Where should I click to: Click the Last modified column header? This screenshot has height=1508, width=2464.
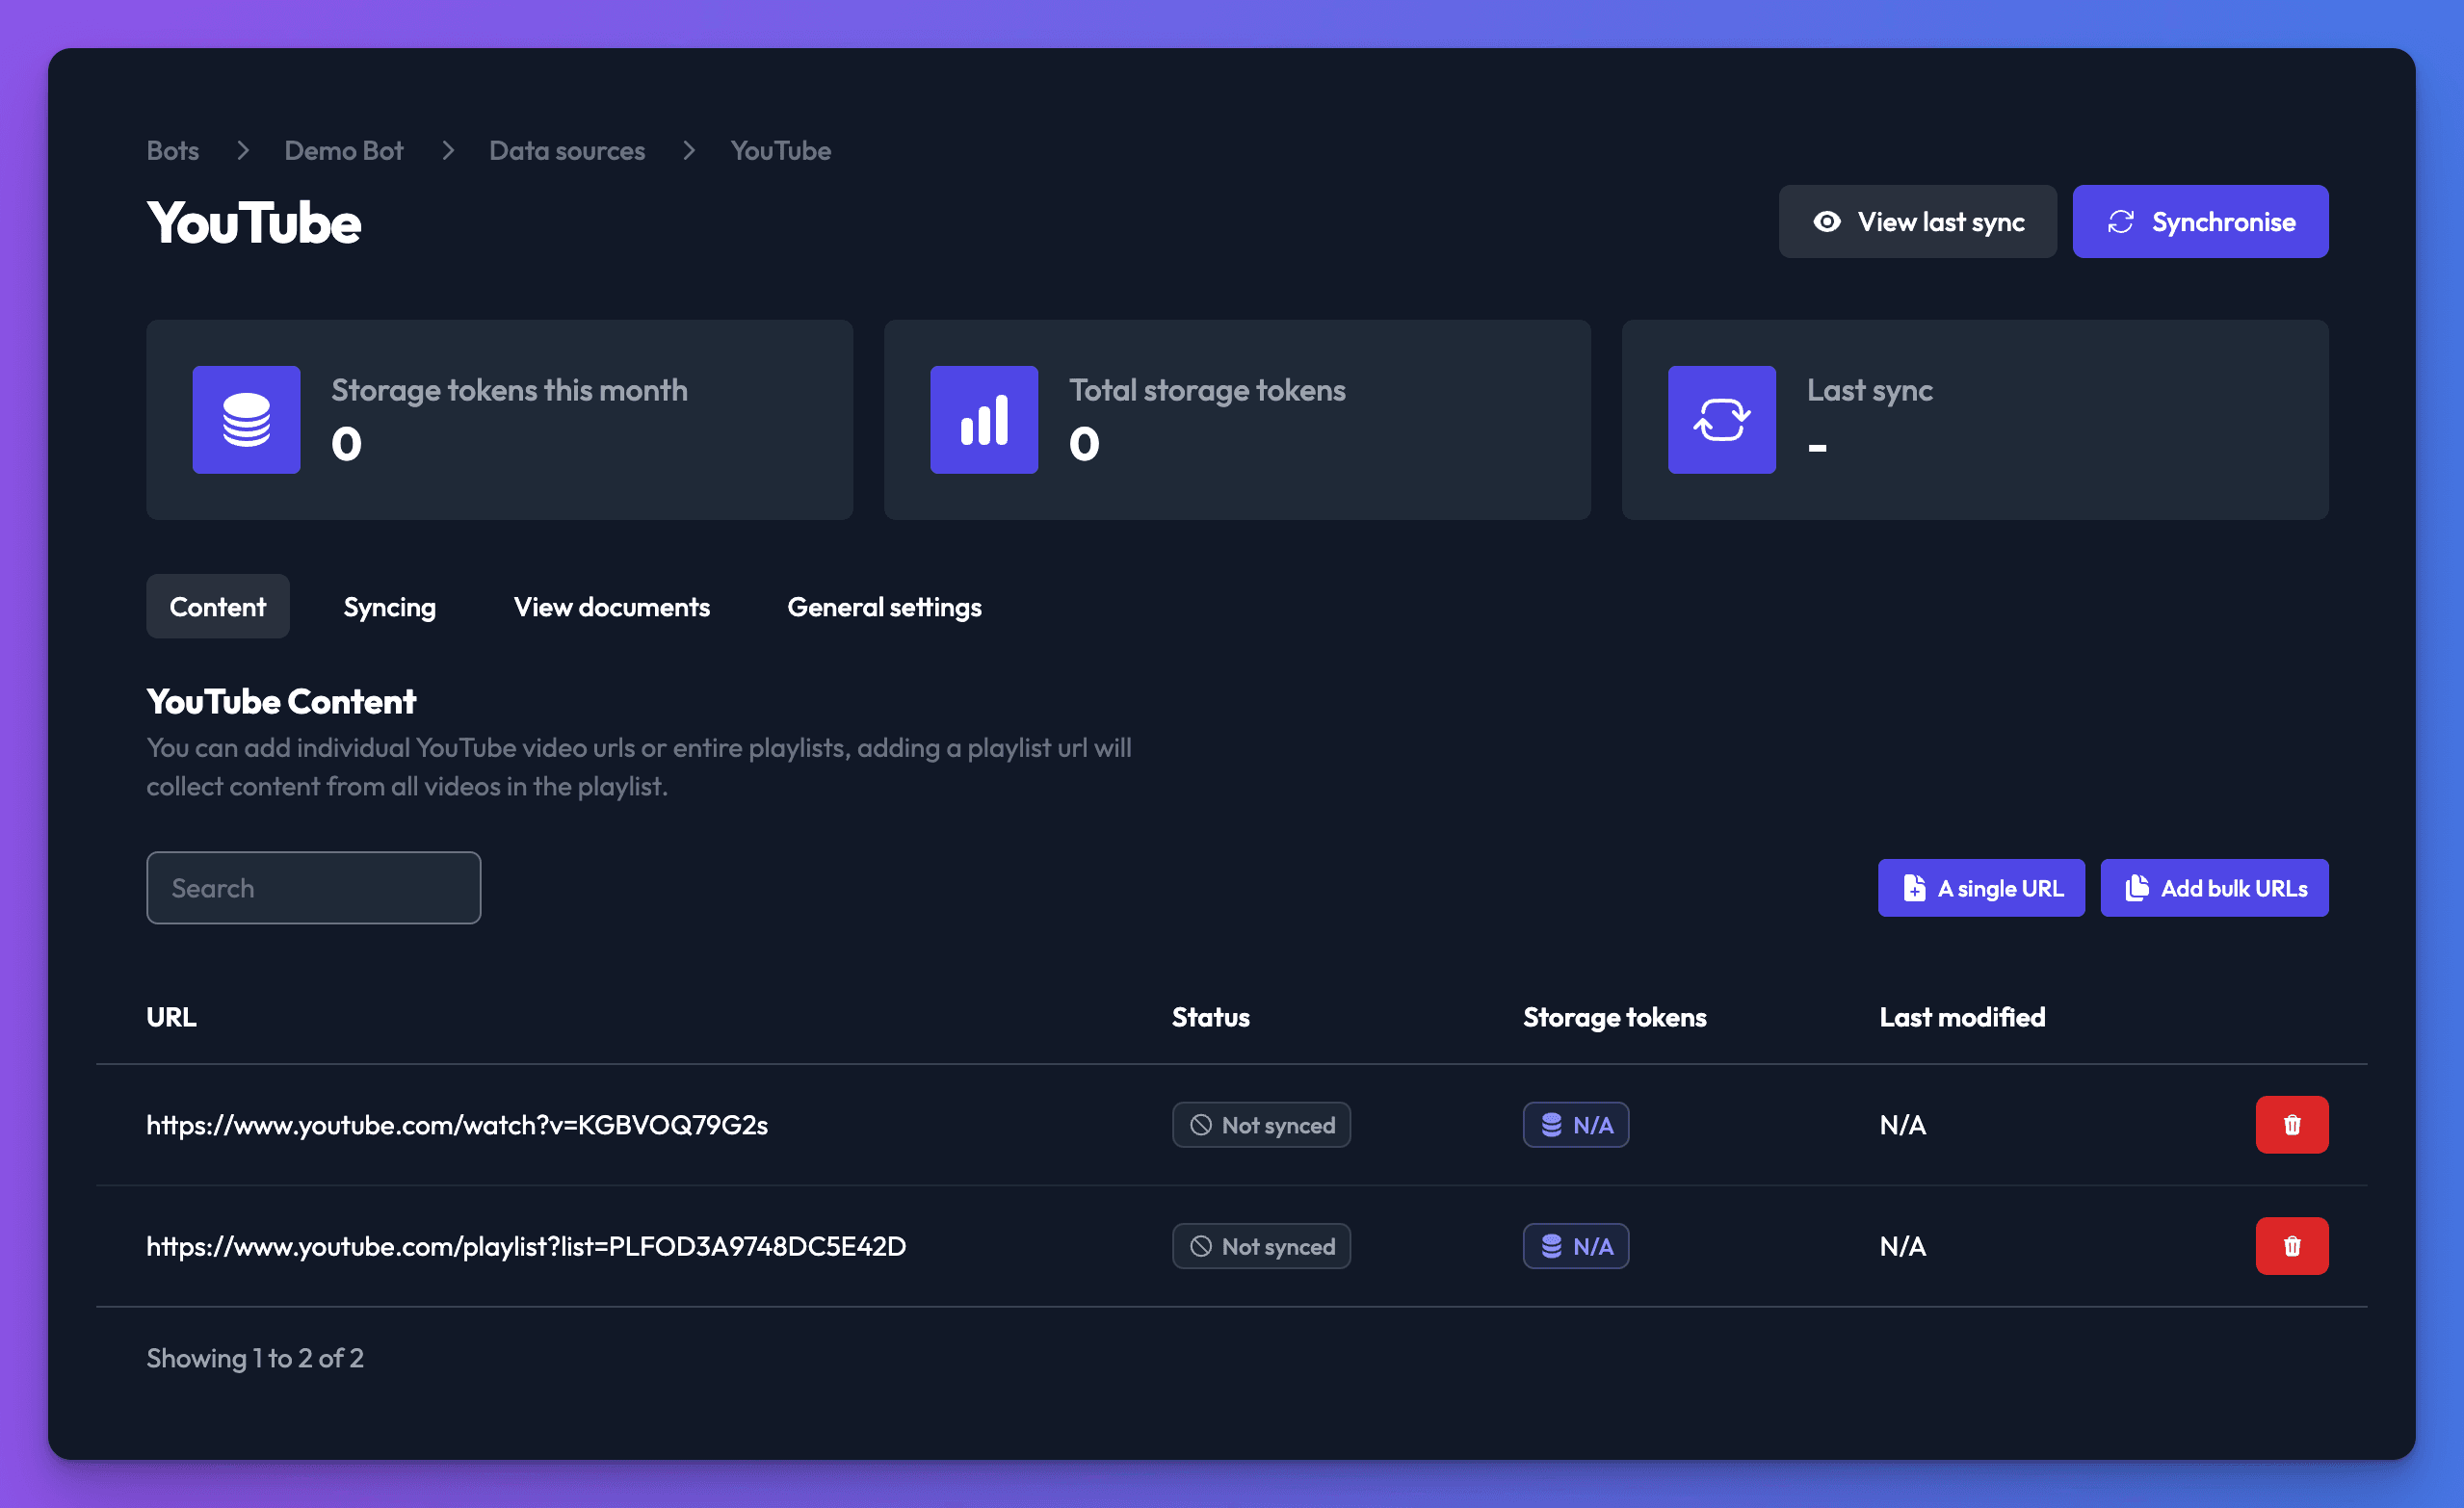(x=1962, y=1017)
